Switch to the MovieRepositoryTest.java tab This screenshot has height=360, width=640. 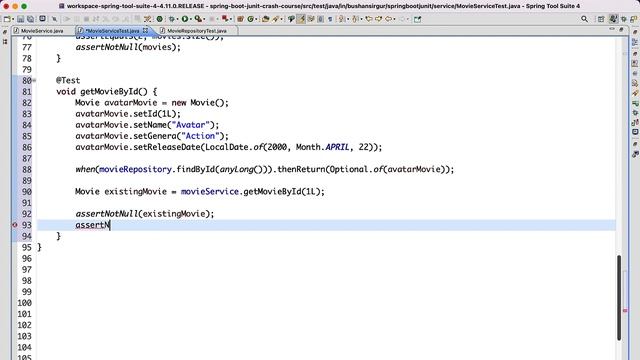[197, 31]
